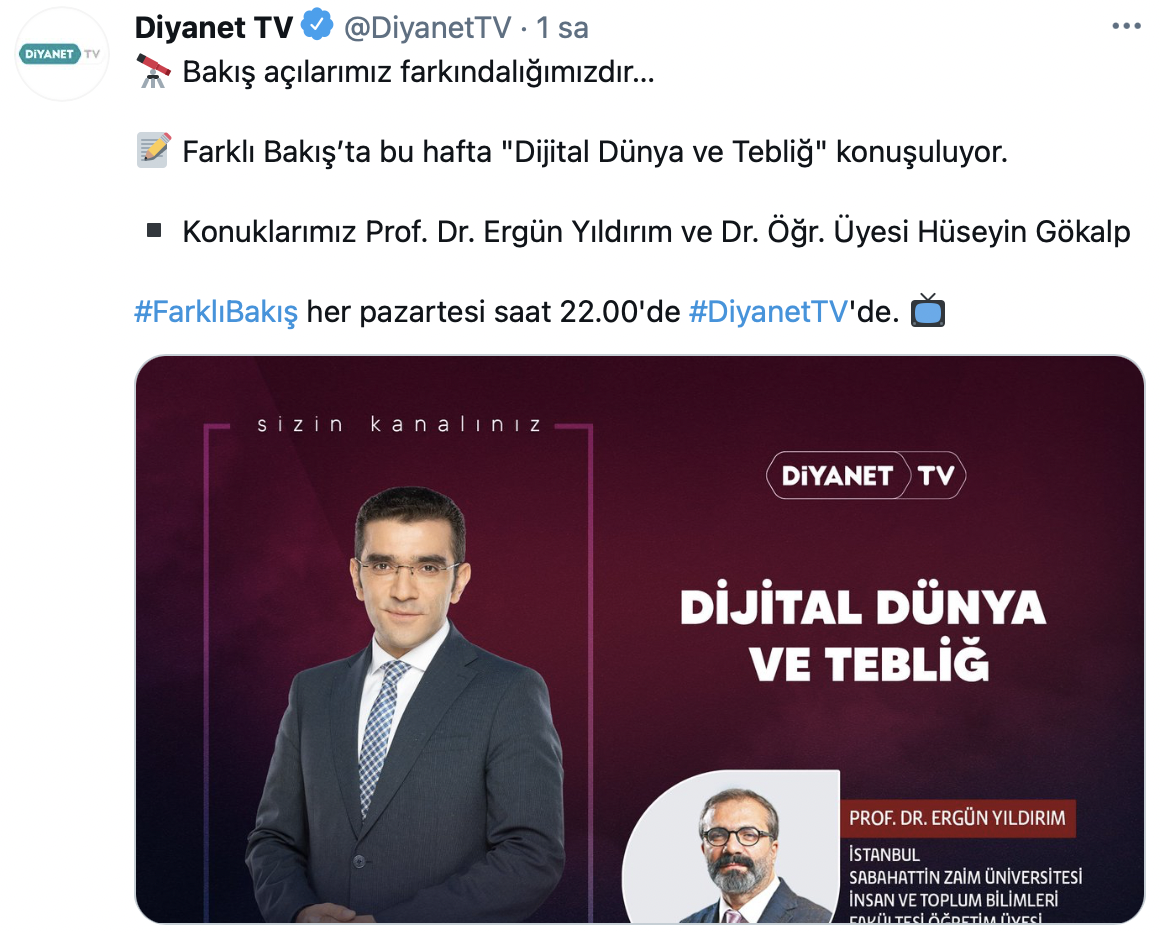
Task: Click the 'sizin kanalınız' caption text
Action: click(x=400, y=425)
